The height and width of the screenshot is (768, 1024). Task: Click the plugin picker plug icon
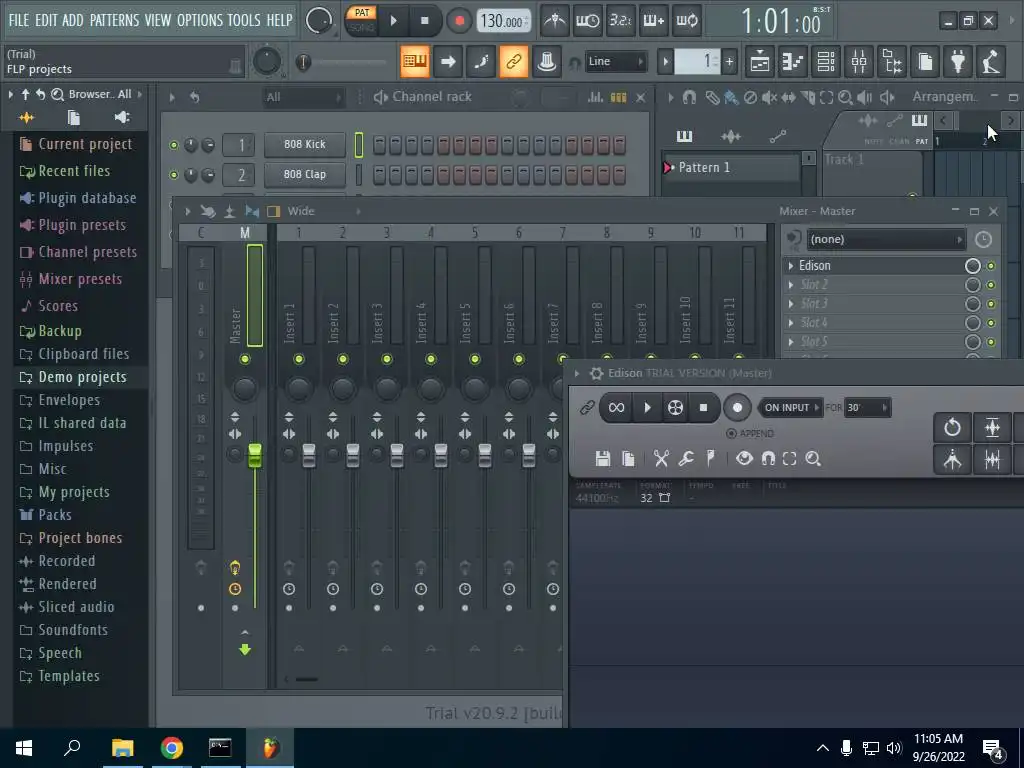pyautogui.click(x=958, y=62)
